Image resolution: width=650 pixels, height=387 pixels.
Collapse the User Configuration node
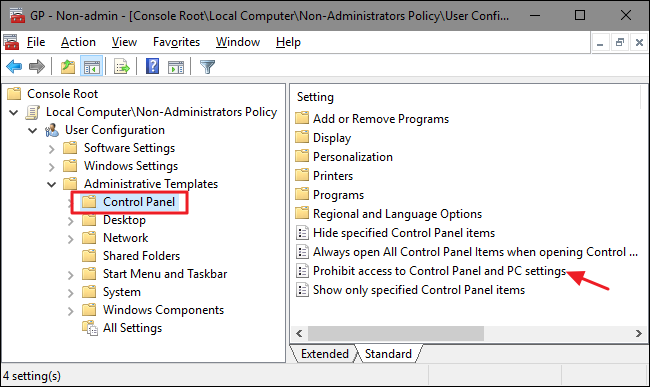click(x=32, y=130)
